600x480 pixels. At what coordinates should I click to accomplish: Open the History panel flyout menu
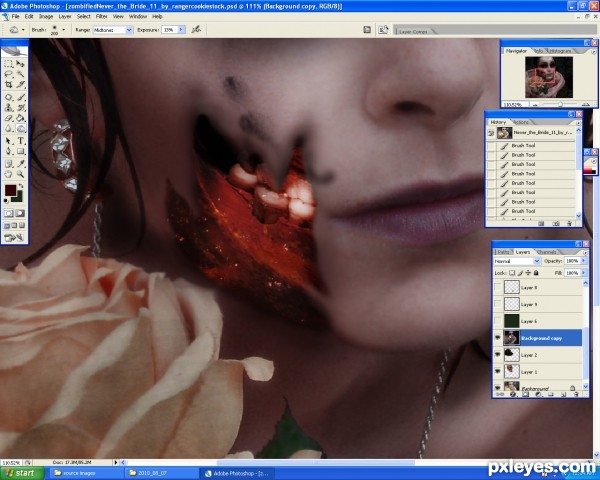click(x=578, y=122)
